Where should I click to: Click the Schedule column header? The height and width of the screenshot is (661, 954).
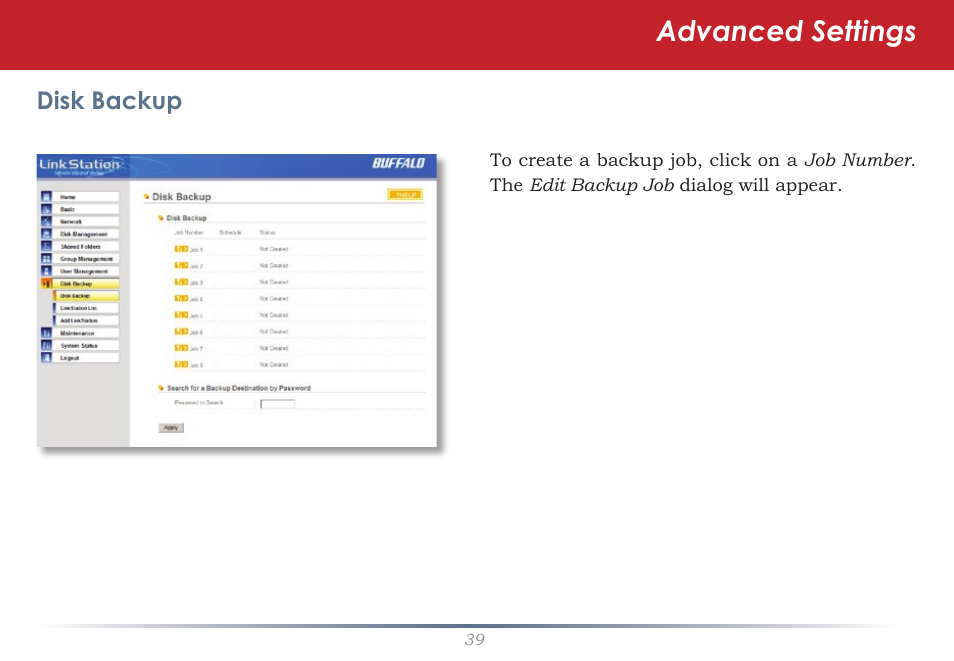click(x=231, y=233)
